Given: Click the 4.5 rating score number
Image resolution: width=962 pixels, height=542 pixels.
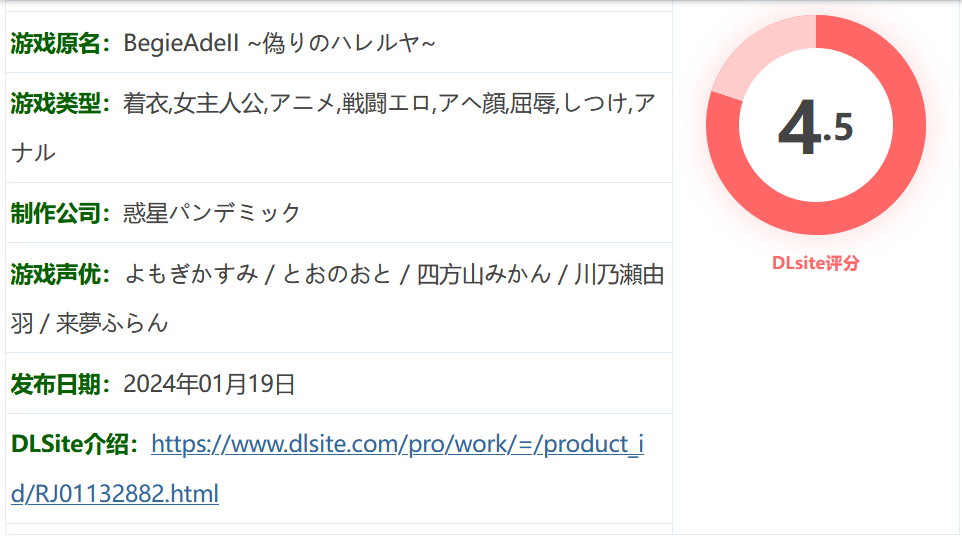Looking at the screenshot, I should pos(815,128).
